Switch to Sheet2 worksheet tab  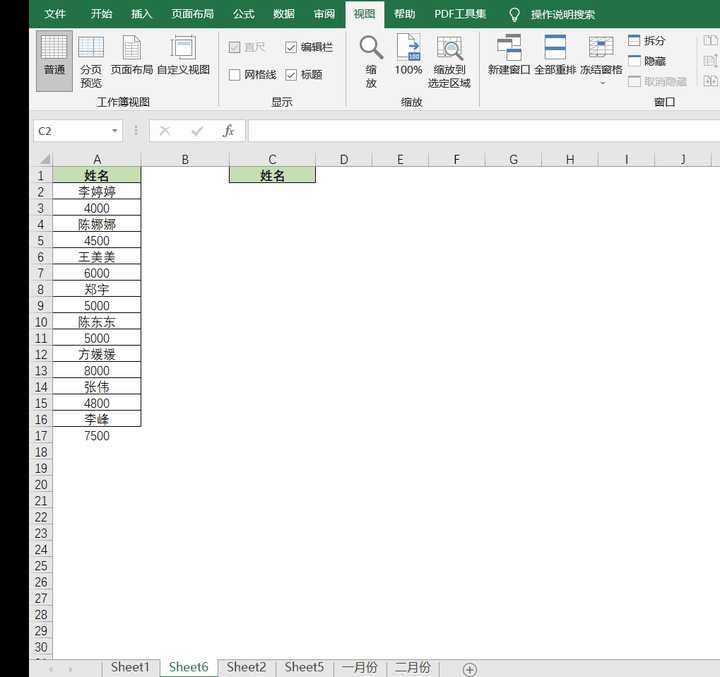(246, 667)
